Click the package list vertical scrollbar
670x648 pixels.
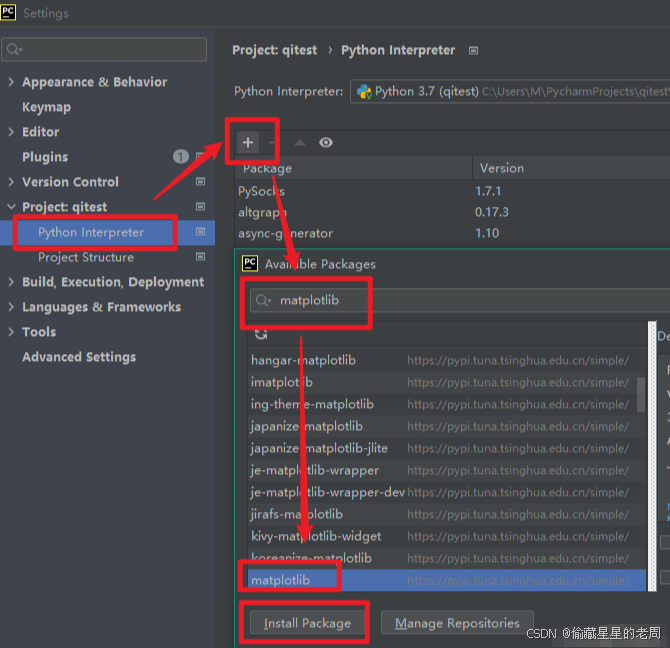(x=641, y=394)
